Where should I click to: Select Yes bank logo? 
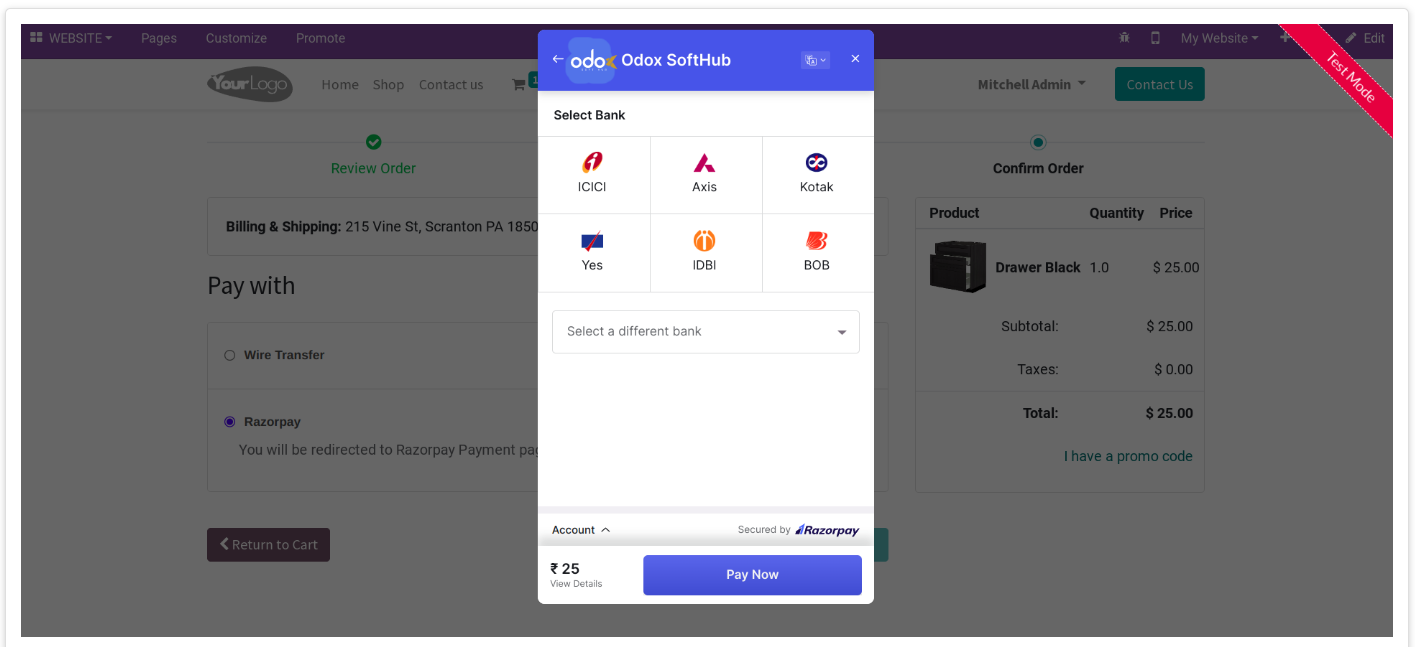coord(592,241)
